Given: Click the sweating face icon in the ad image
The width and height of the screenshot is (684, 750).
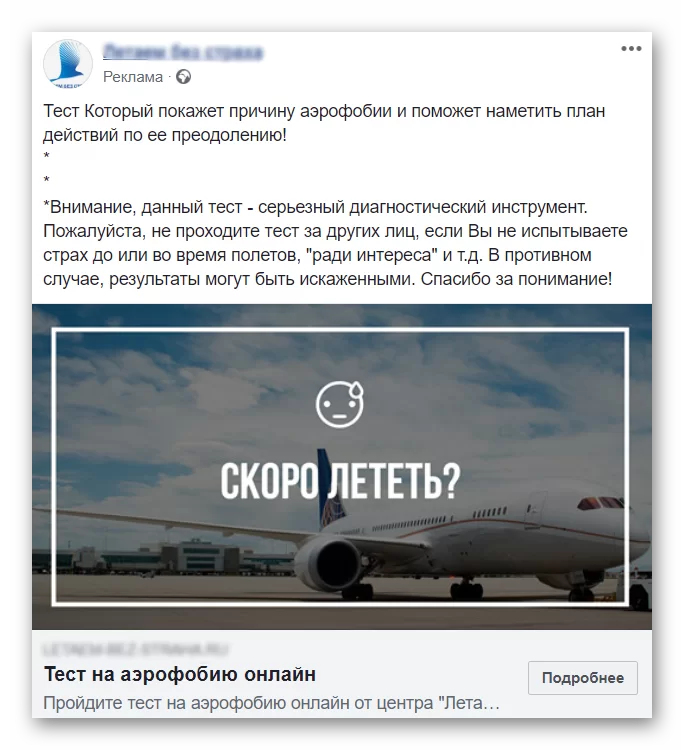Looking at the screenshot, I should click(x=340, y=404).
